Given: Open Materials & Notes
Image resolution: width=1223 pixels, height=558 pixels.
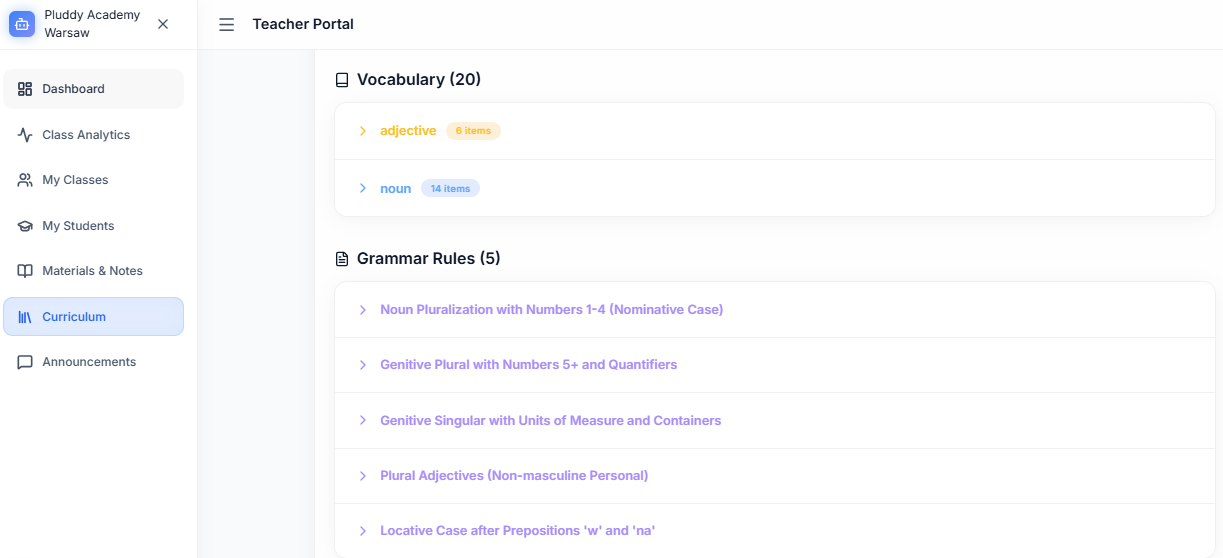Looking at the screenshot, I should tap(93, 271).
